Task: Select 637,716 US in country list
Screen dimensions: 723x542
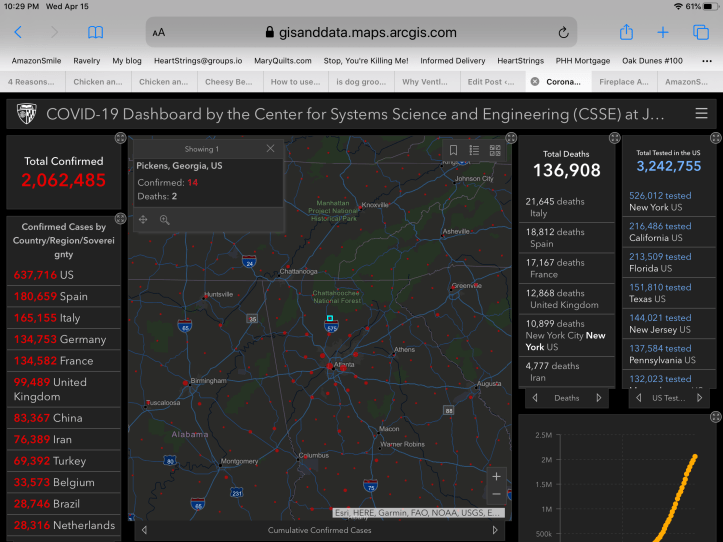Action: tap(64, 275)
